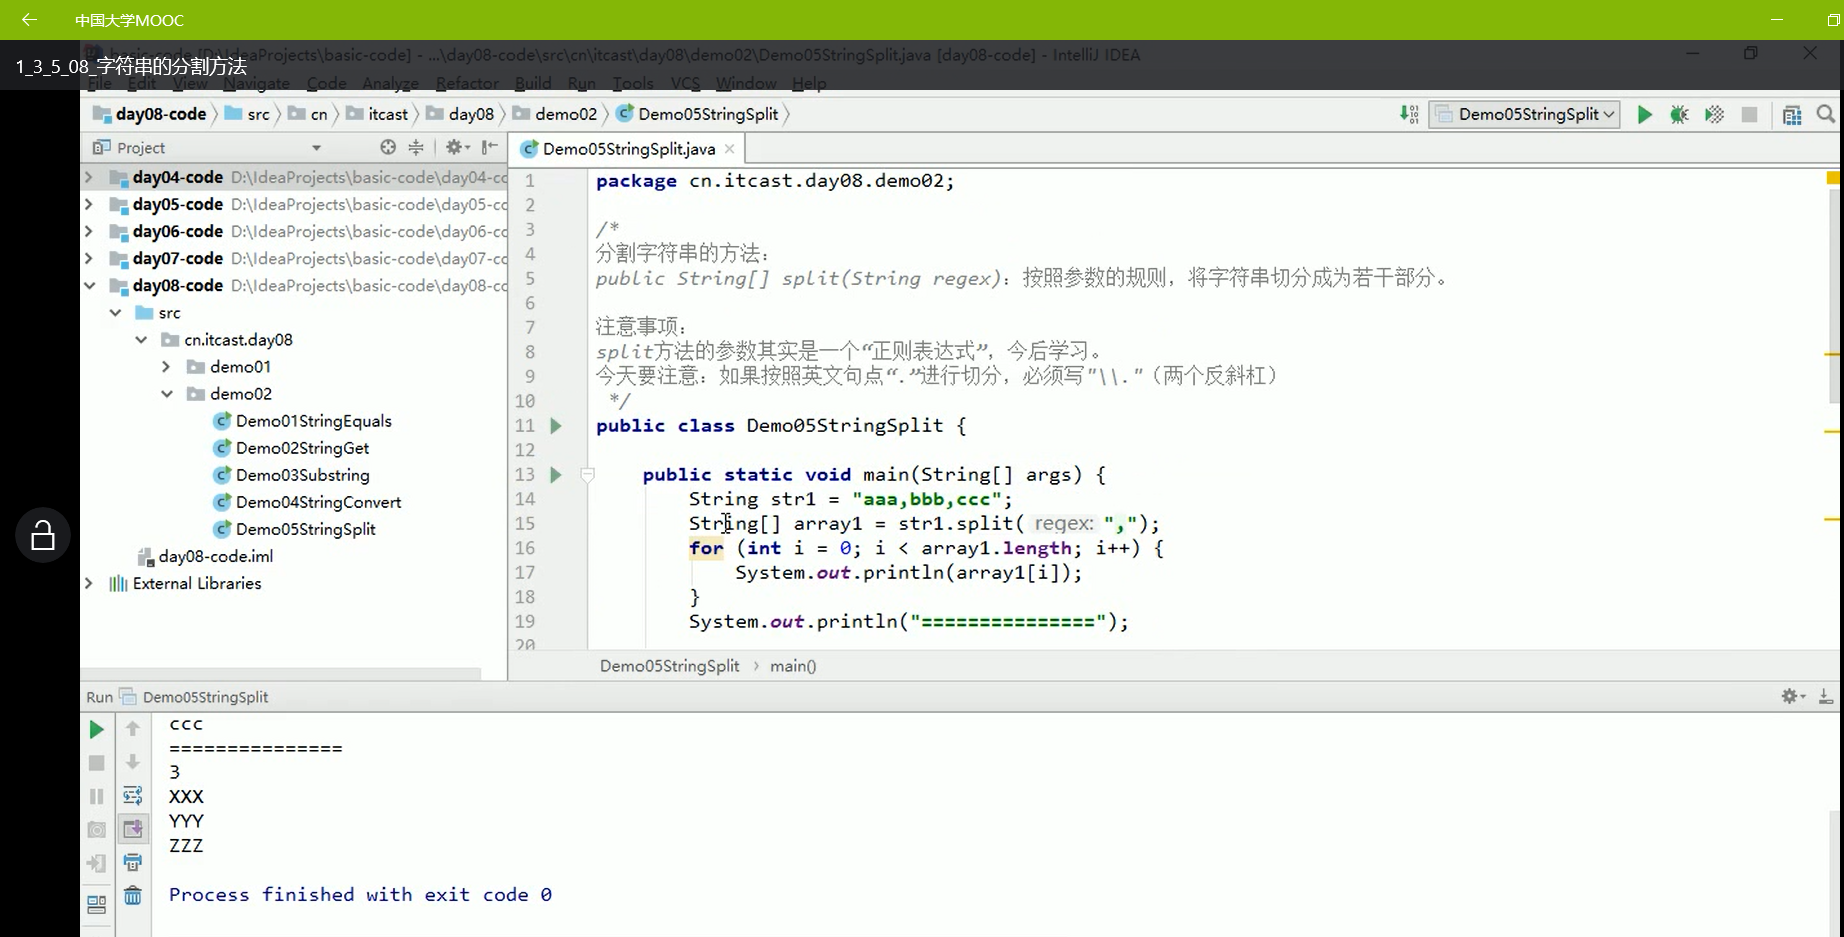Rerun program in Run panel

96,730
